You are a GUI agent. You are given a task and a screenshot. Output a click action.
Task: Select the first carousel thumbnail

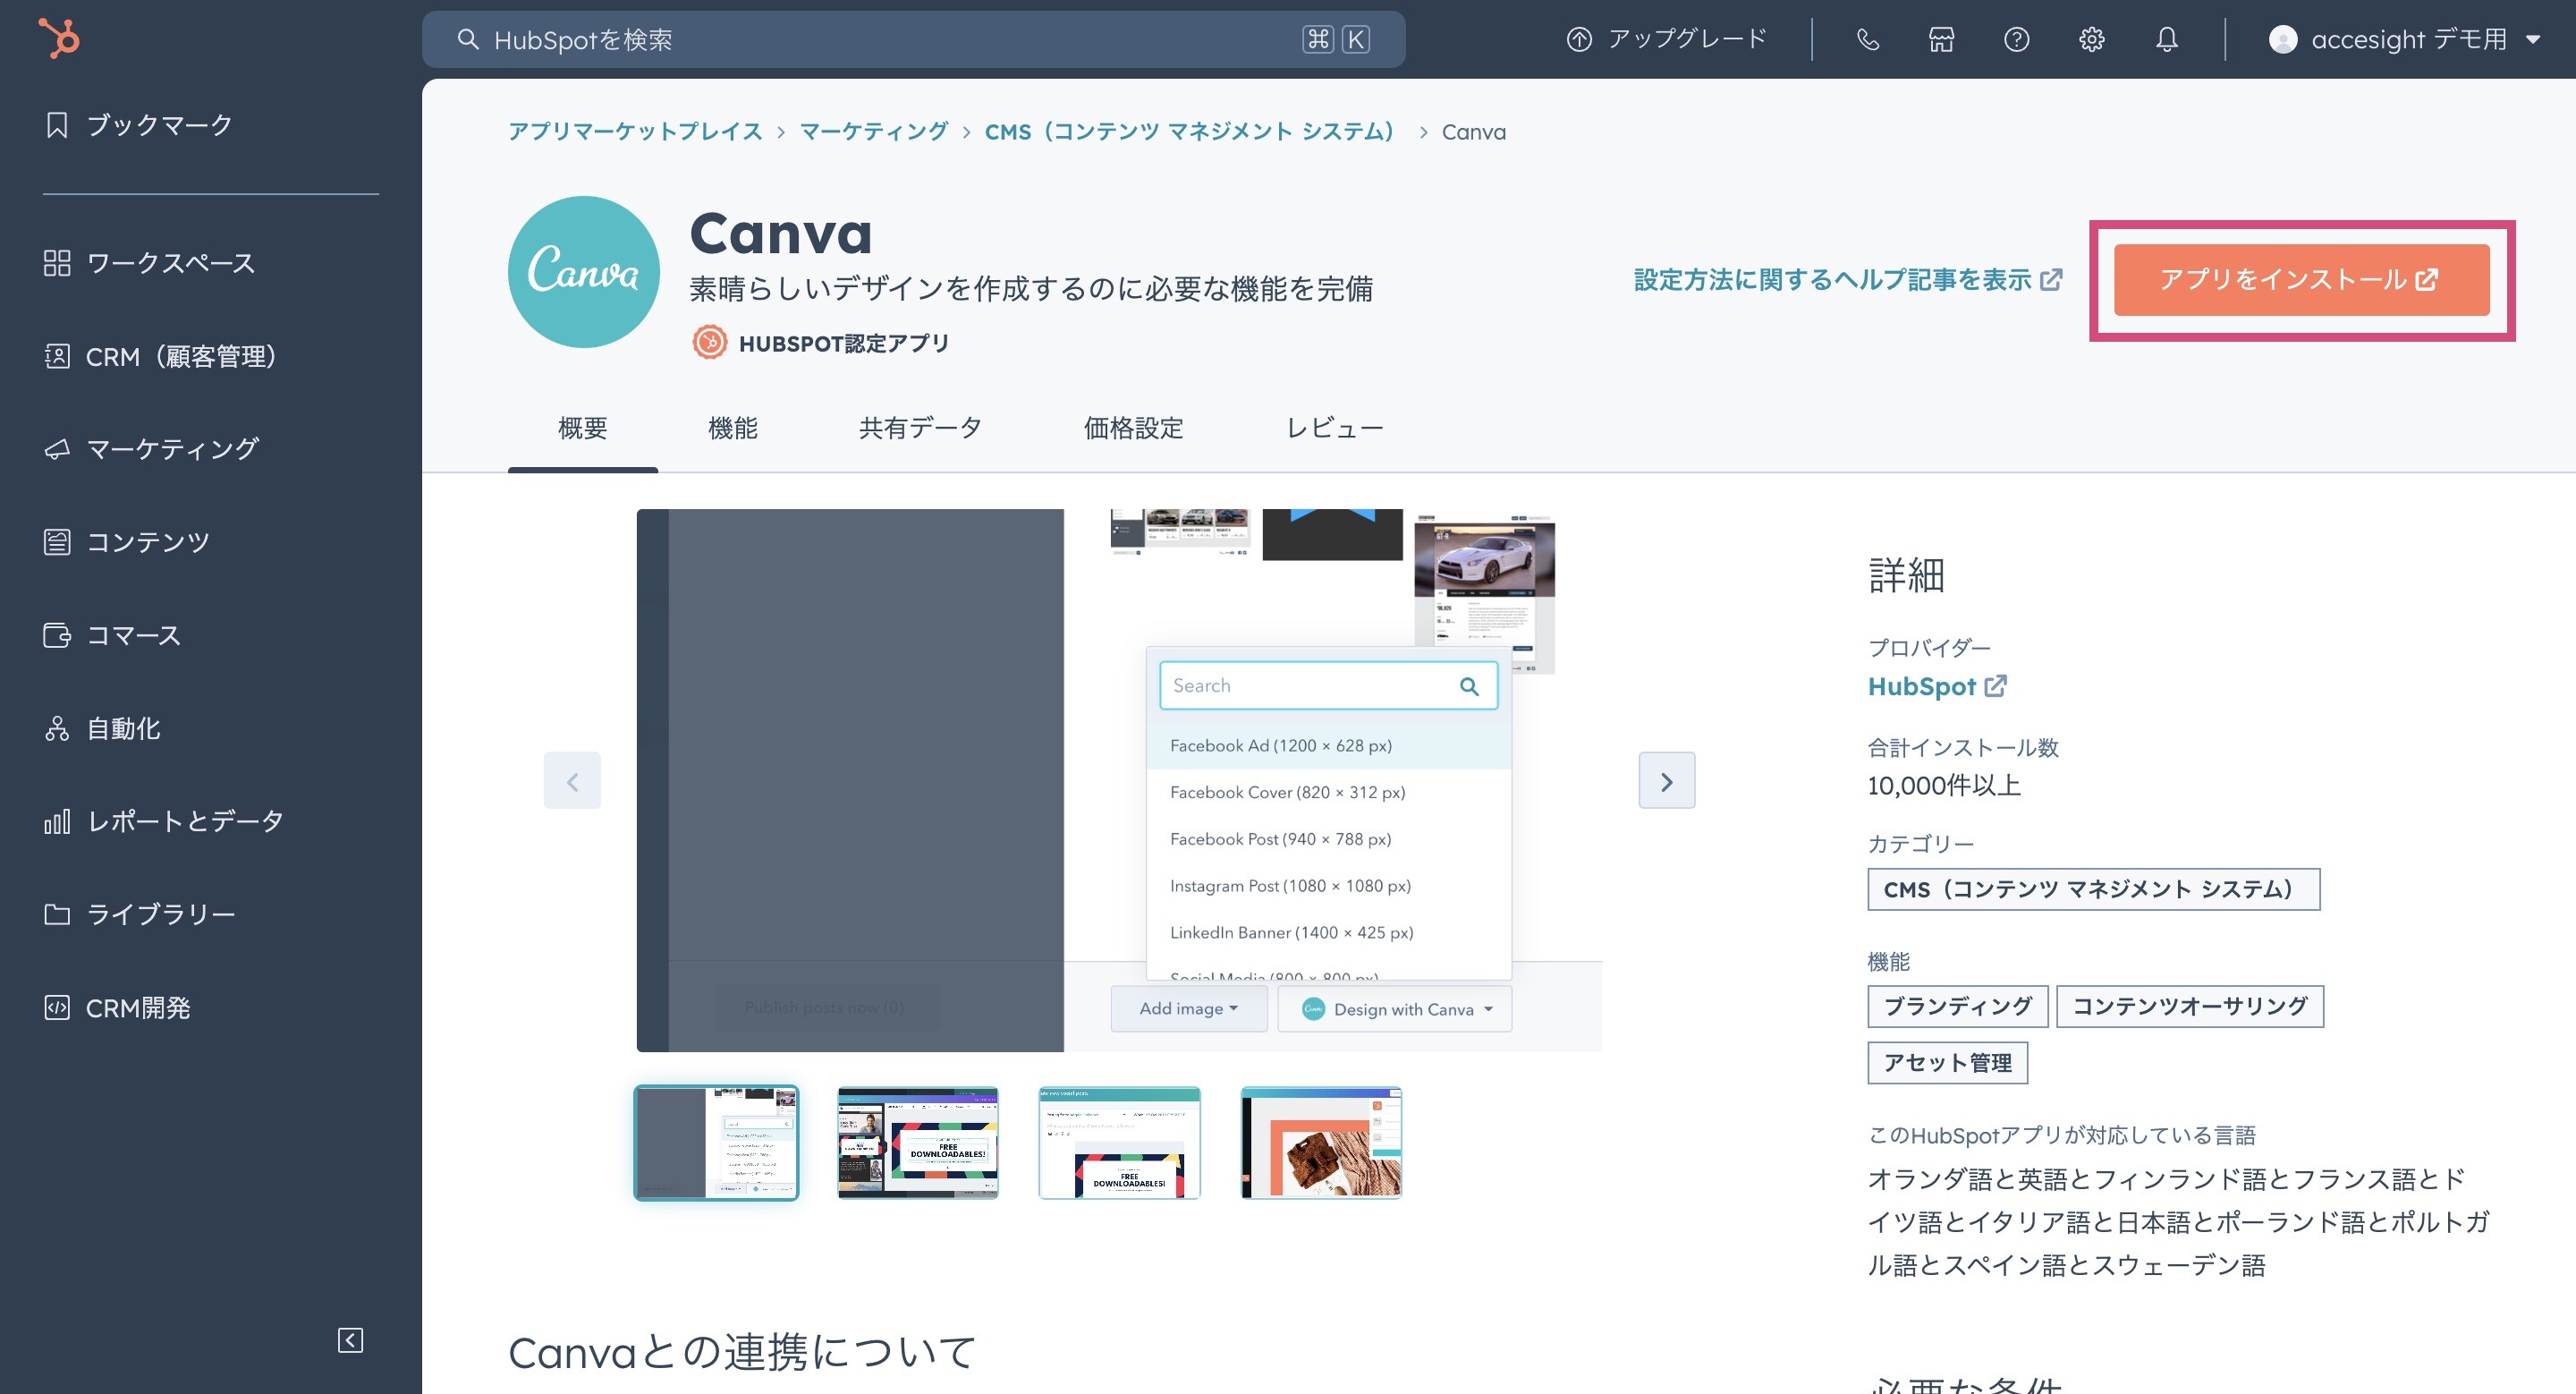click(716, 1142)
